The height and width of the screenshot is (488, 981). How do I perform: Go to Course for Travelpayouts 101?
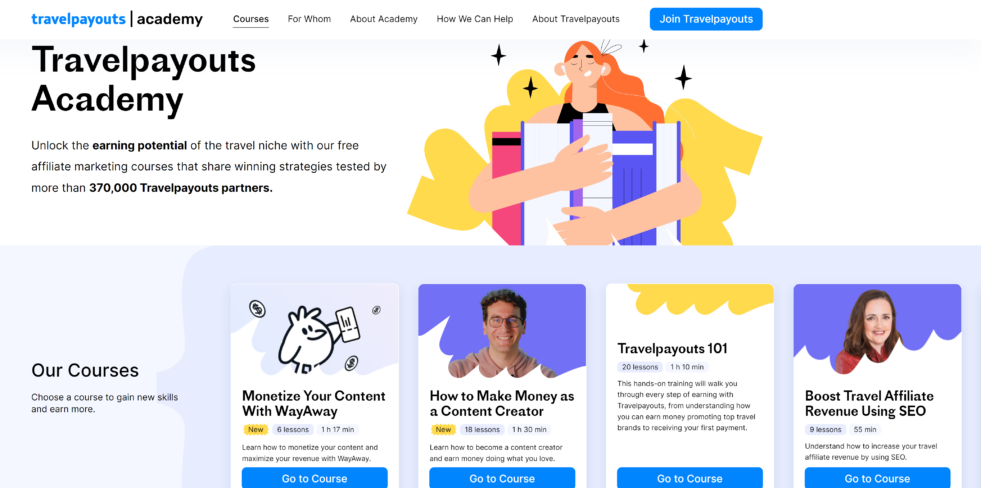(x=690, y=478)
